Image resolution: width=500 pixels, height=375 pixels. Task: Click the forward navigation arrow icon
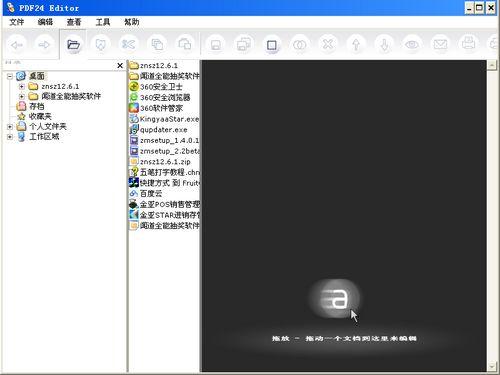coord(44,45)
